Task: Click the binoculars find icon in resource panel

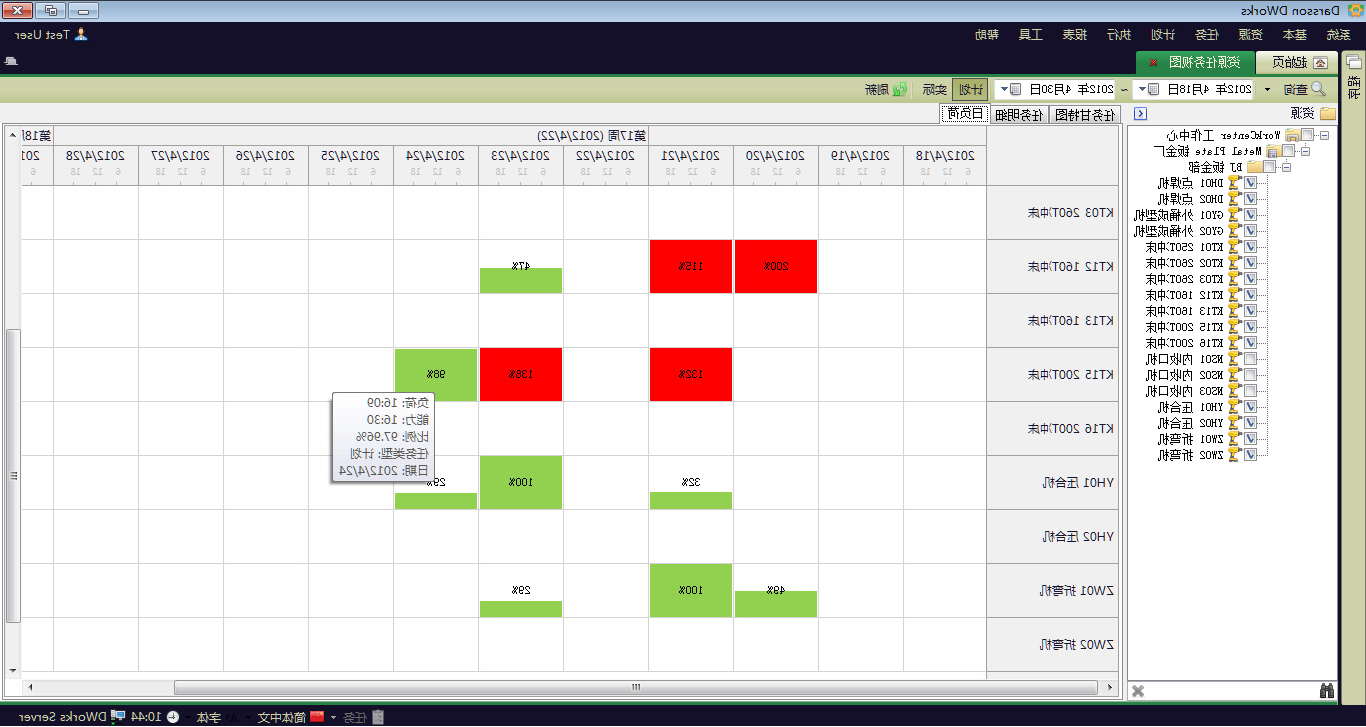Action: click(1327, 691)
